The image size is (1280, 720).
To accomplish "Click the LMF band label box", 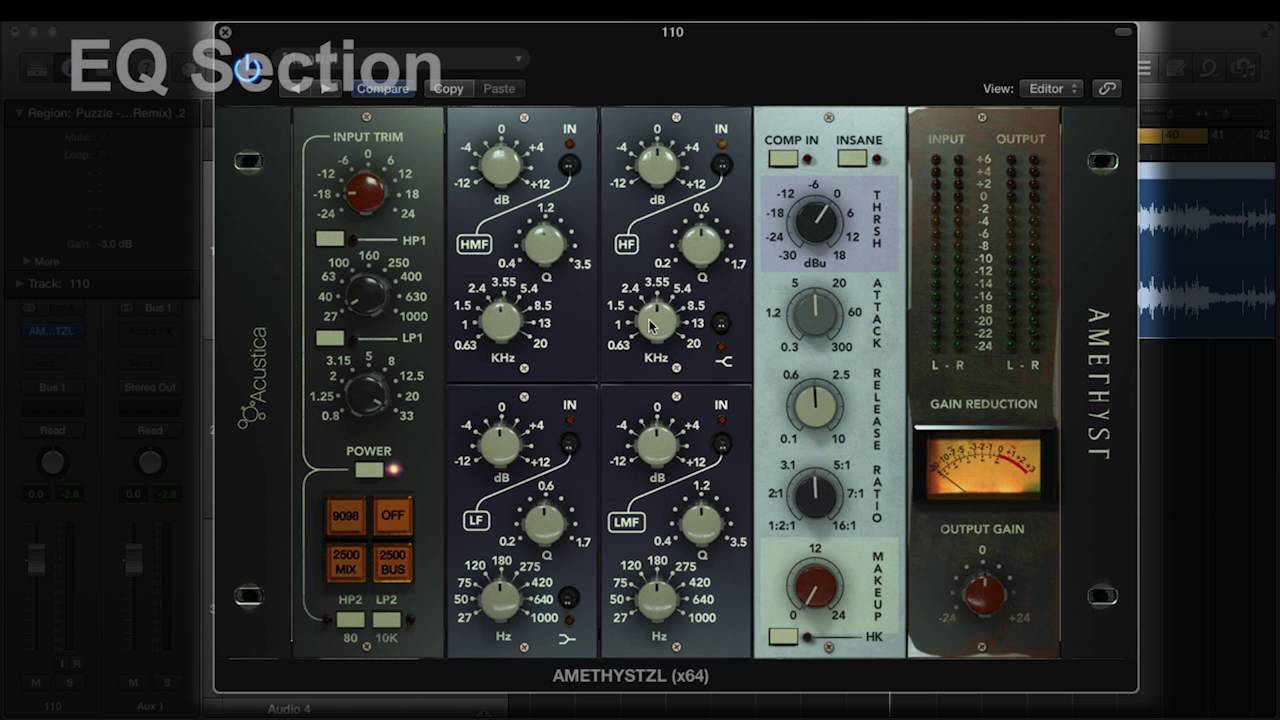I will tap(628, 522).
